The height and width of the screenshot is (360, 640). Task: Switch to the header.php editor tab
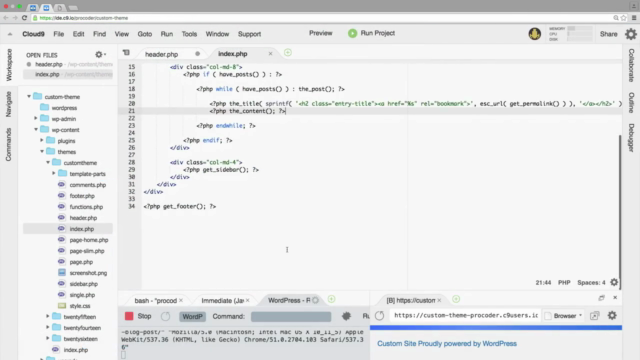162,54
